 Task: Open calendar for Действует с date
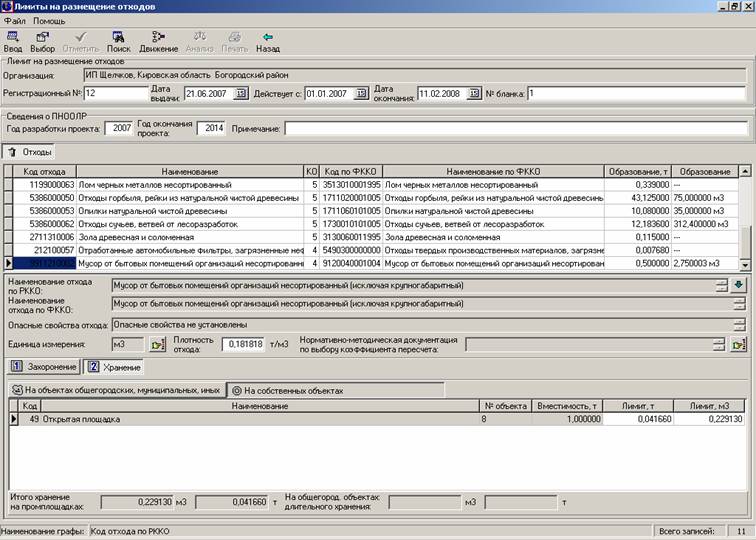(361, 94)
